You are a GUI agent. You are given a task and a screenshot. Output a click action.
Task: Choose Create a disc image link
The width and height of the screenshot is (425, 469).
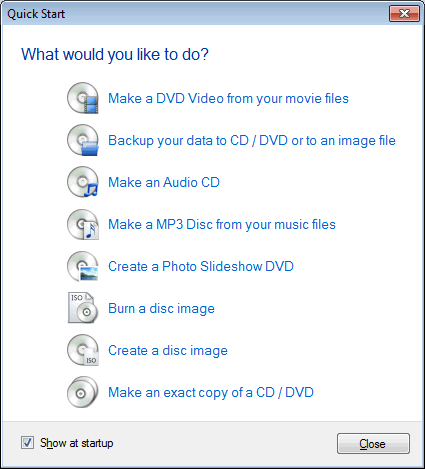[168, 351]
